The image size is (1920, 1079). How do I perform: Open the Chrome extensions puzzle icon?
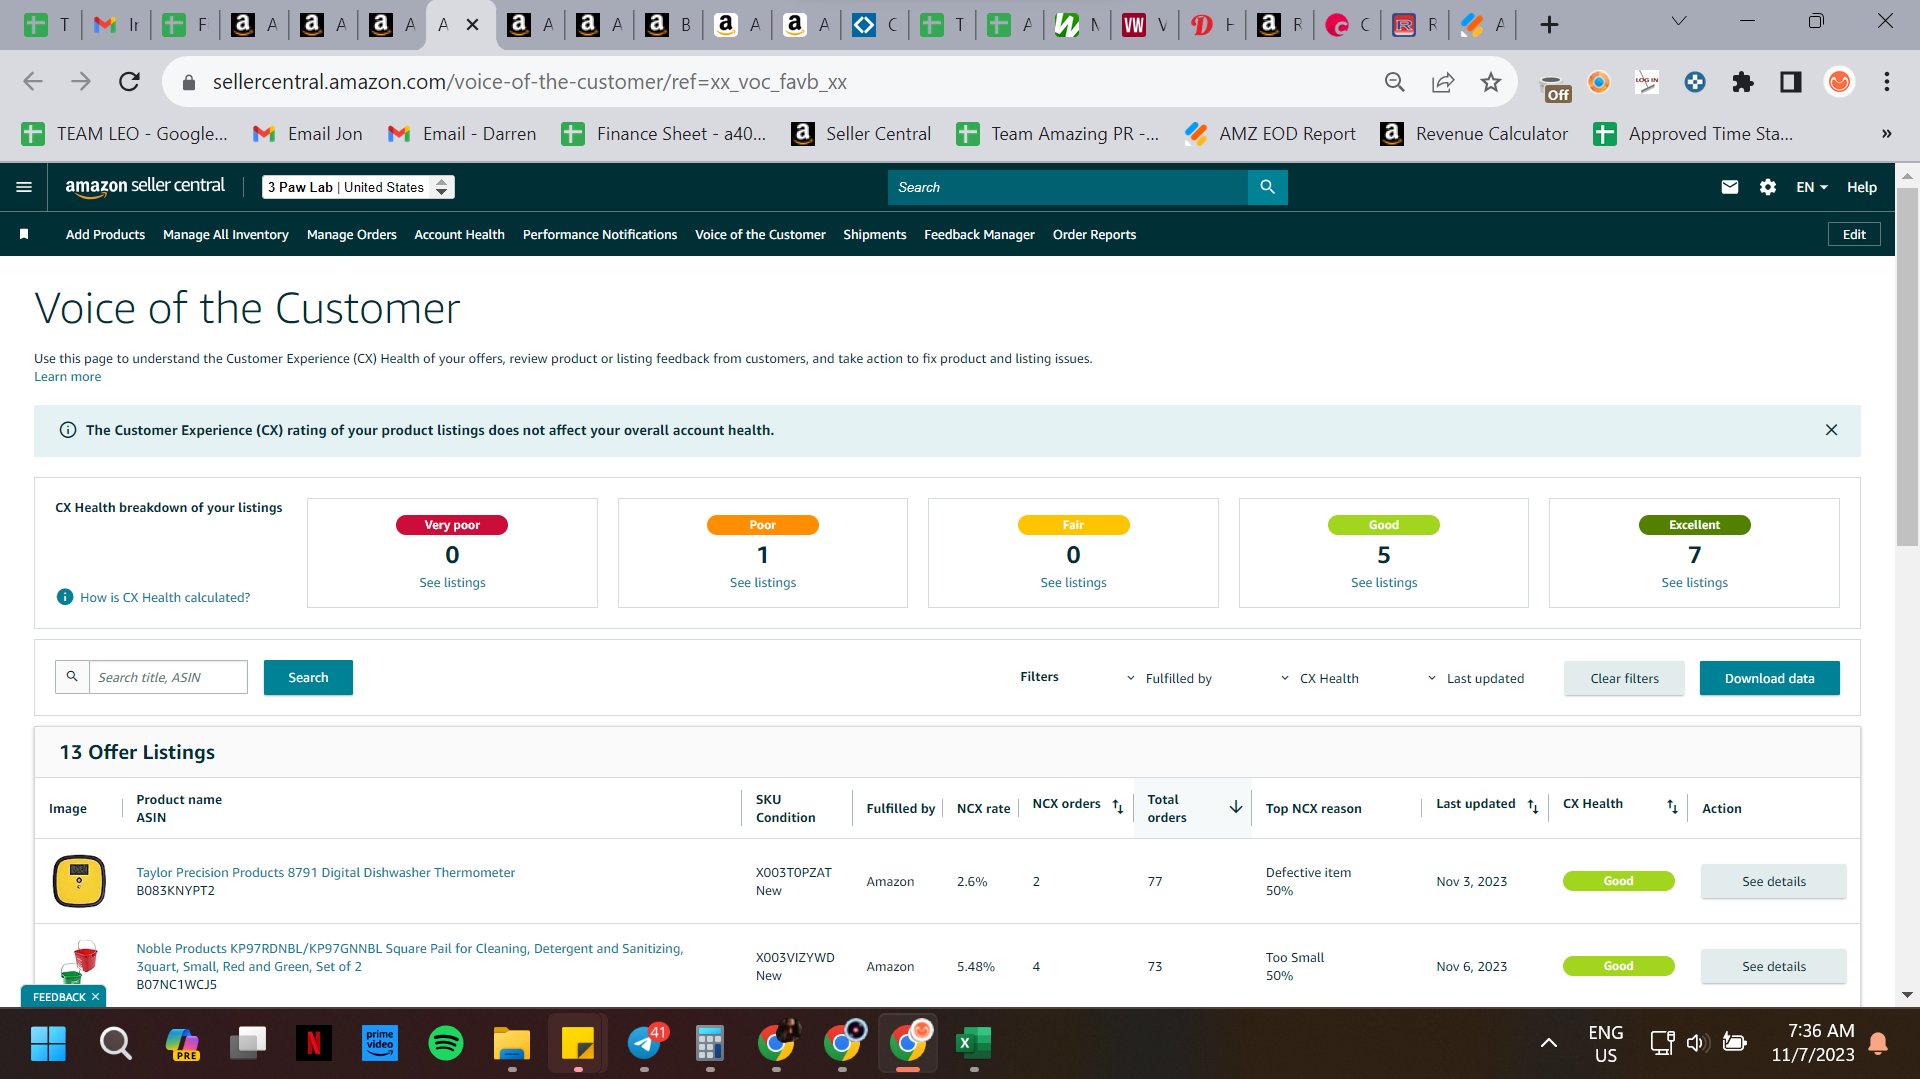(1743, 82)
